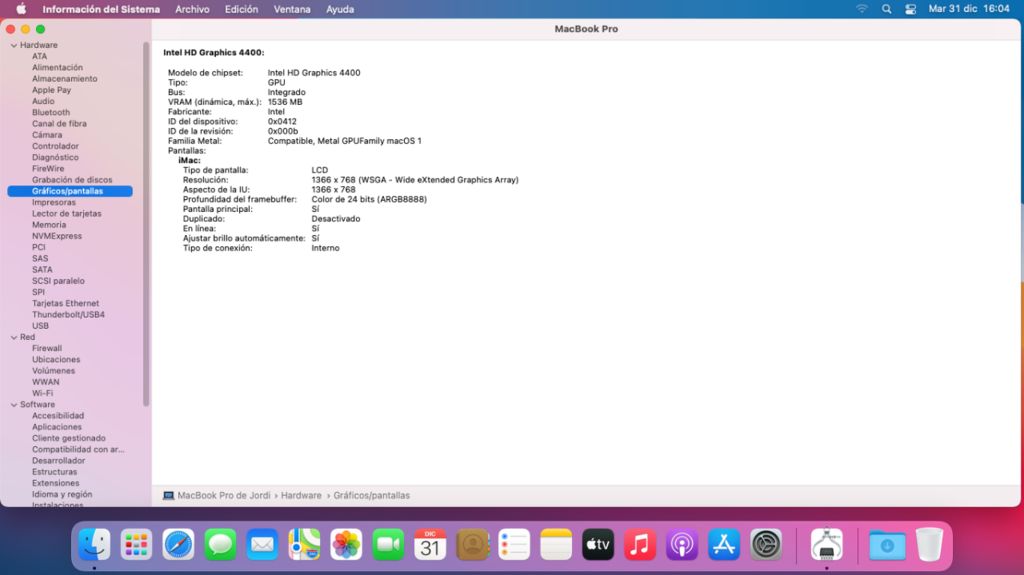Open the Ventana menu
1024x575 pixels.
coord(291,9)
